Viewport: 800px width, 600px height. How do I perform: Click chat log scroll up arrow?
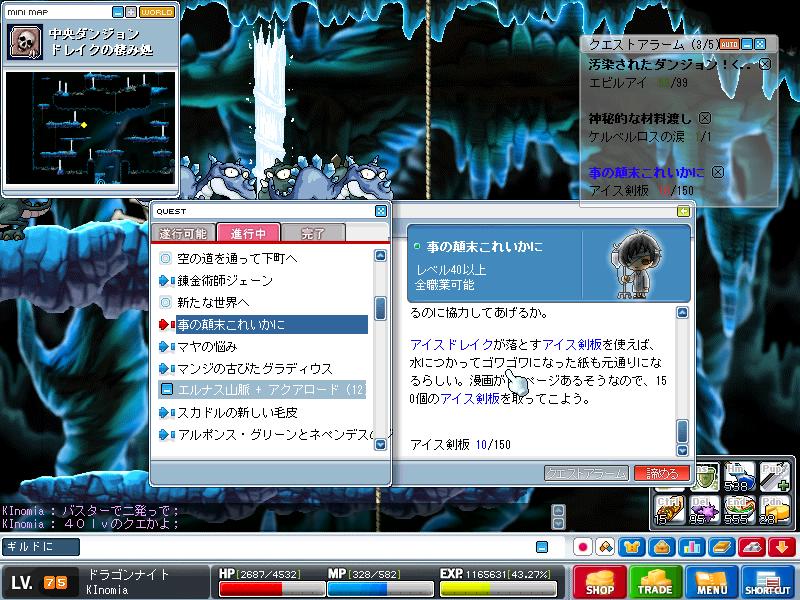click(559, 510)
